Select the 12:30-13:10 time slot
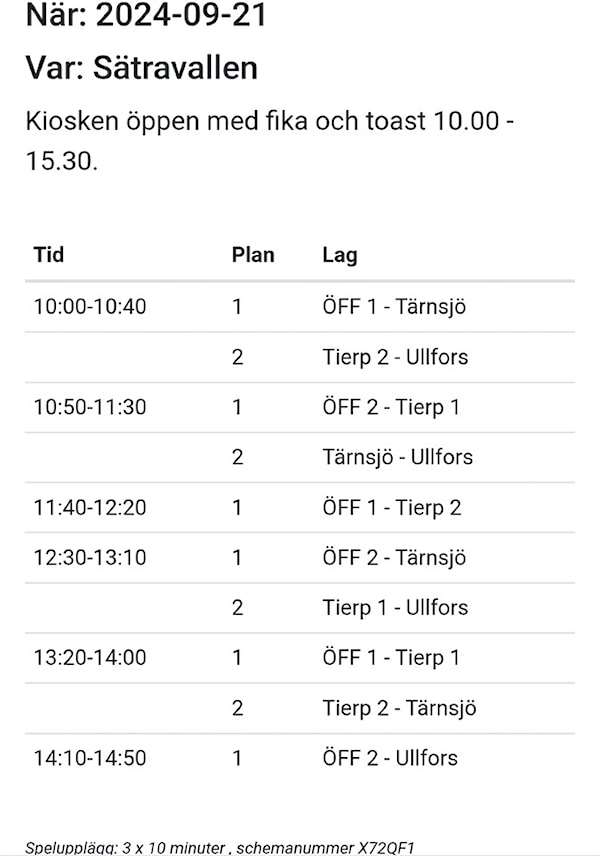Screen dimensions: 600x856 (90, 558)
